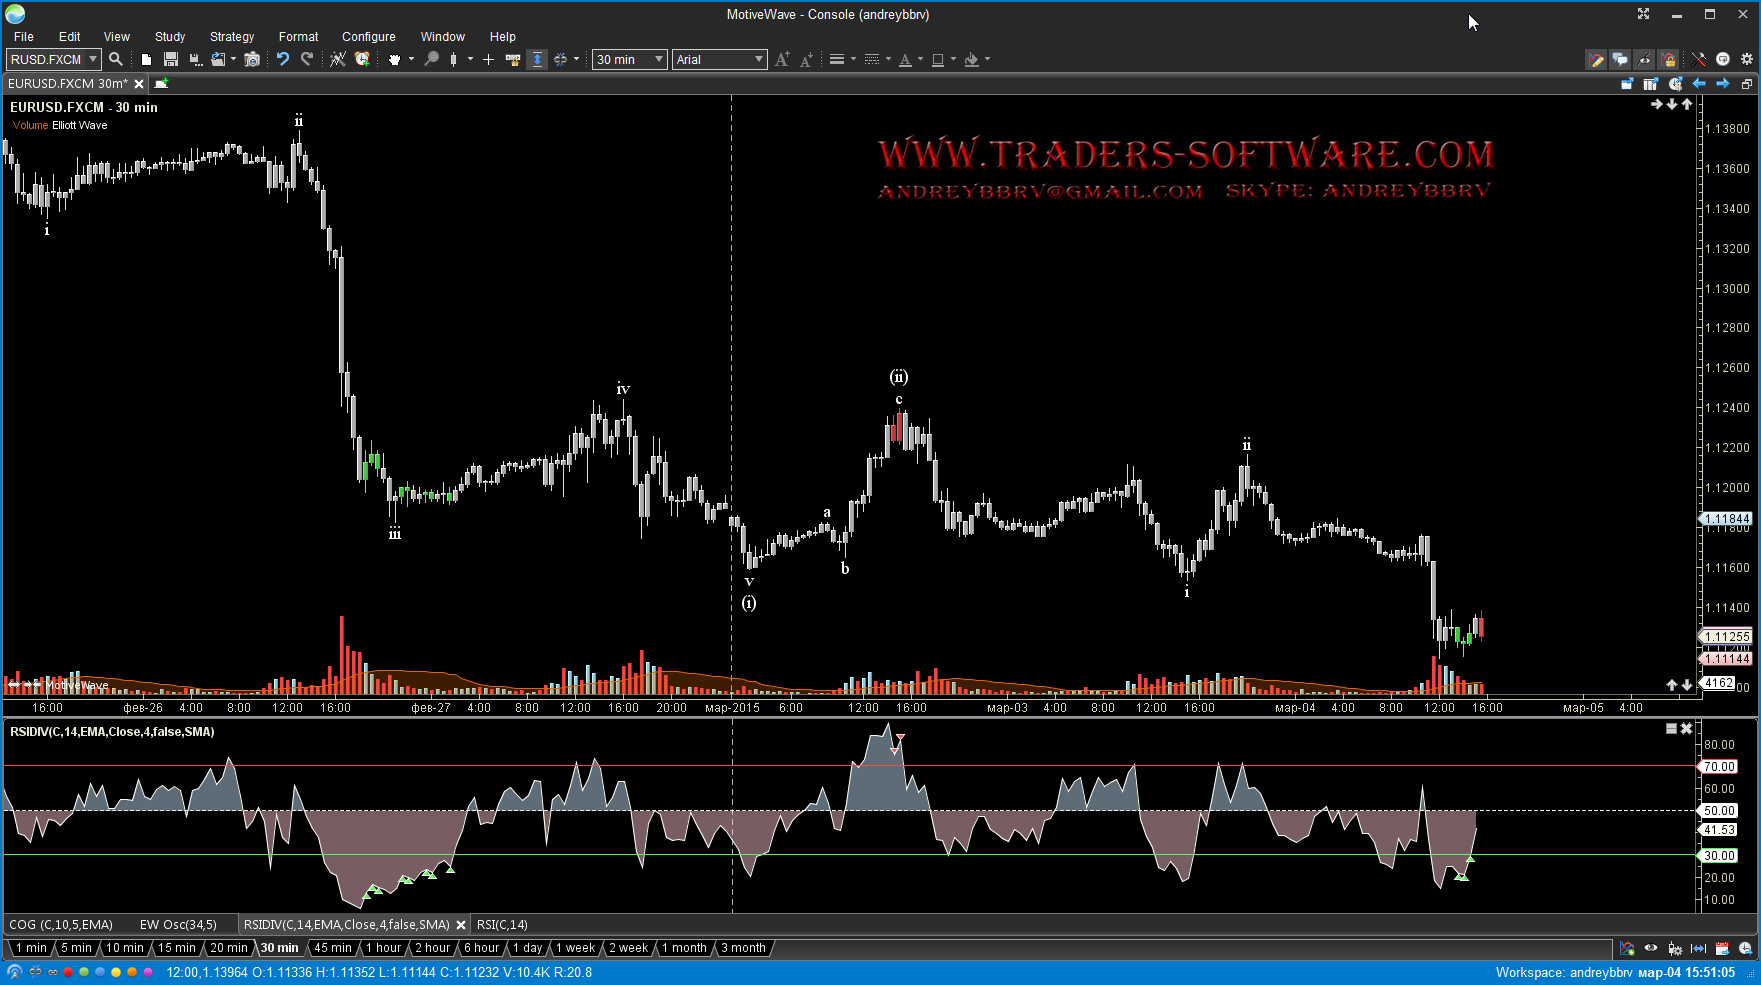Click the save chart floppy disk icon
This screenshot has height=985, width=1761.
point(171,59)
